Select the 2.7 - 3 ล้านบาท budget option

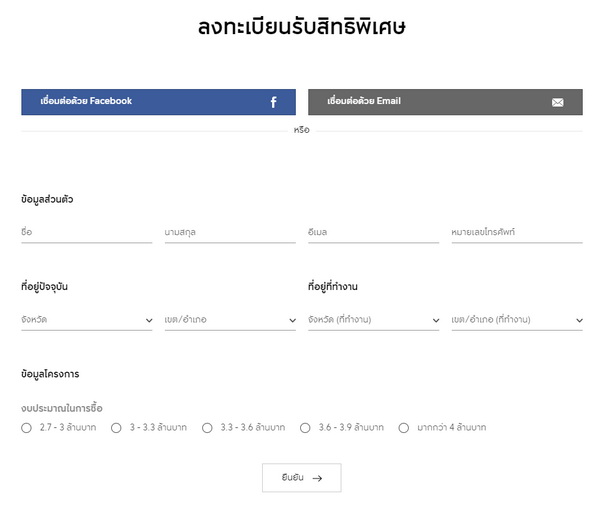[27, 428]
